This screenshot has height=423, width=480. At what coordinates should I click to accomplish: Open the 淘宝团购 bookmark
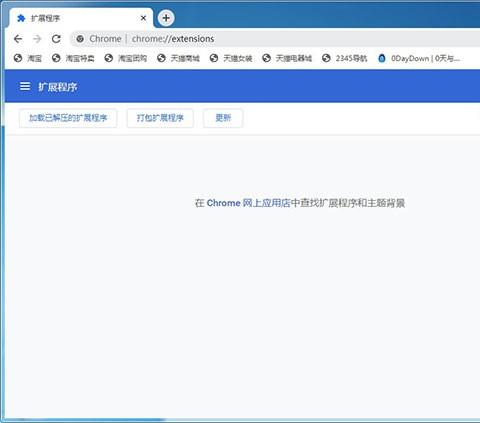[126, 58]
